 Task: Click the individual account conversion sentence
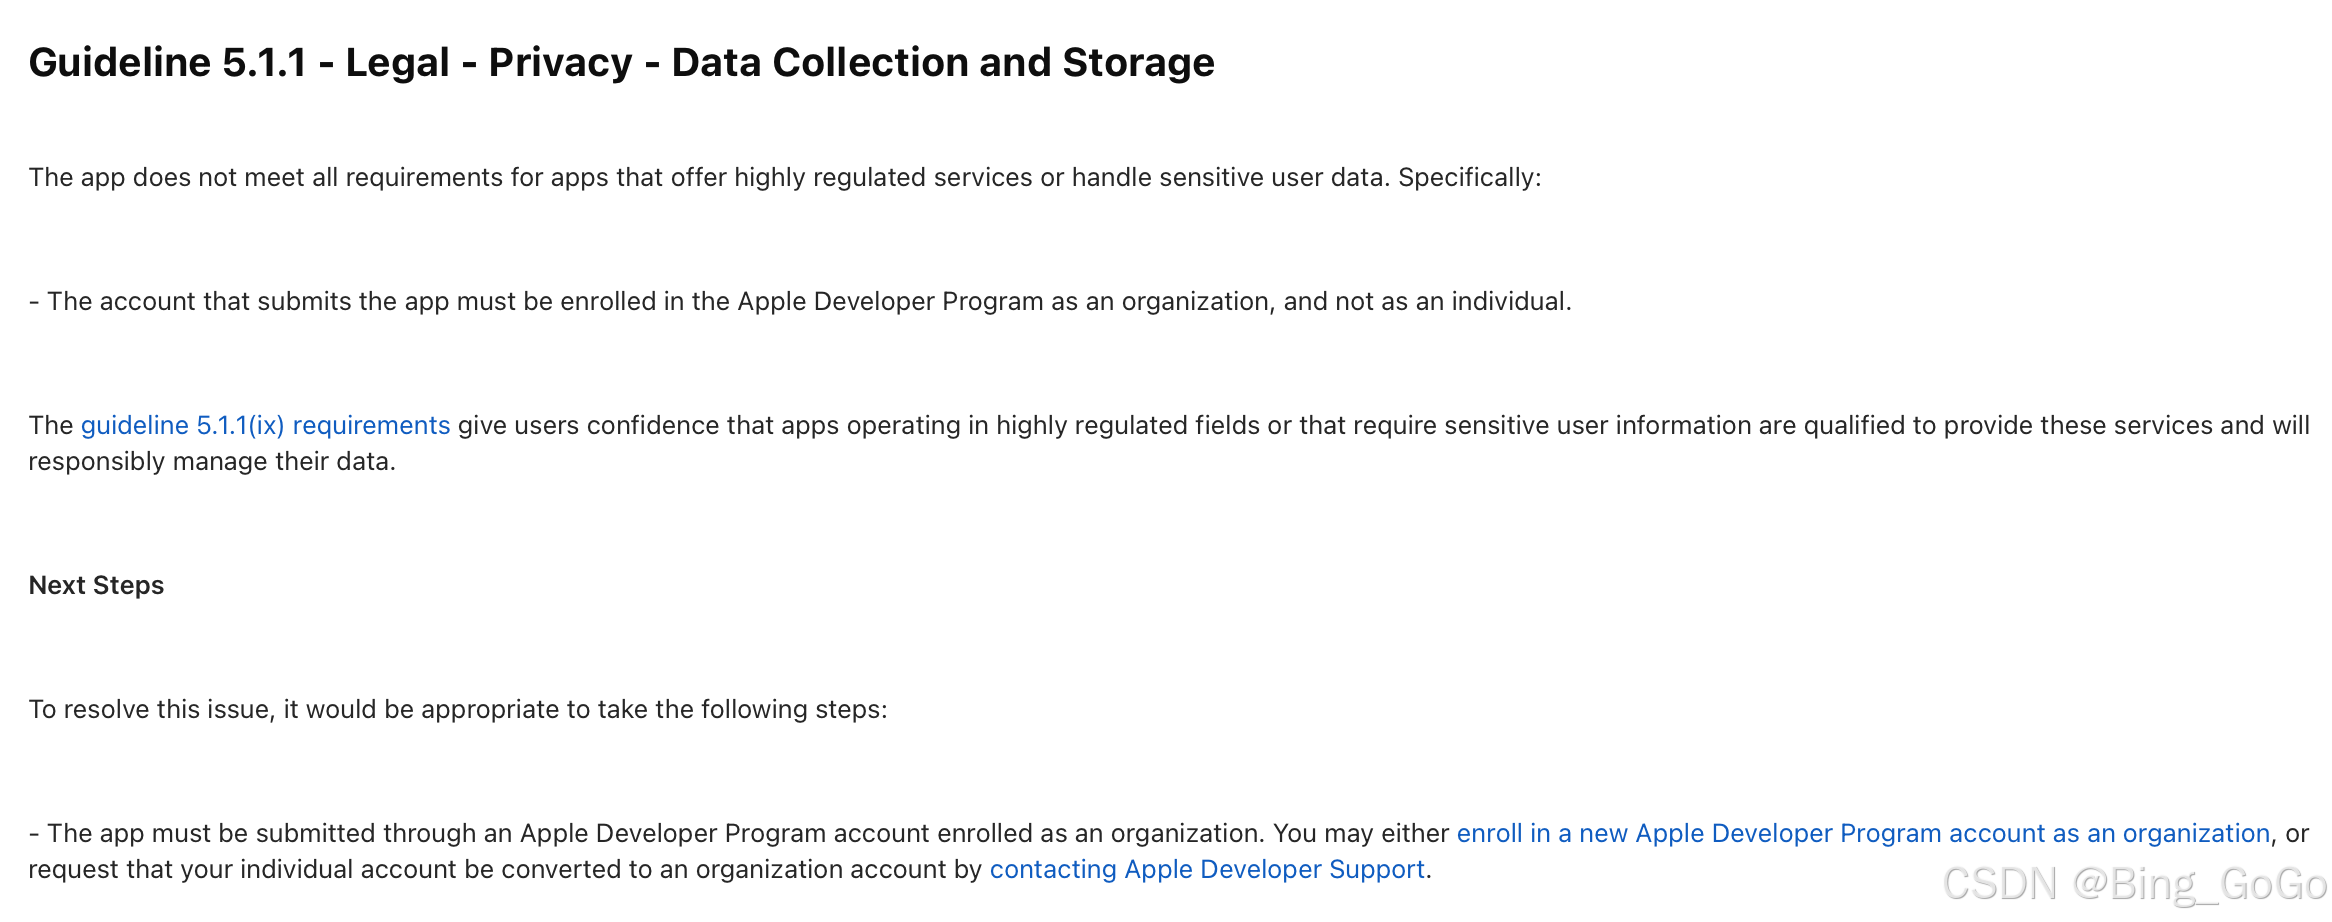pos(500,869)
